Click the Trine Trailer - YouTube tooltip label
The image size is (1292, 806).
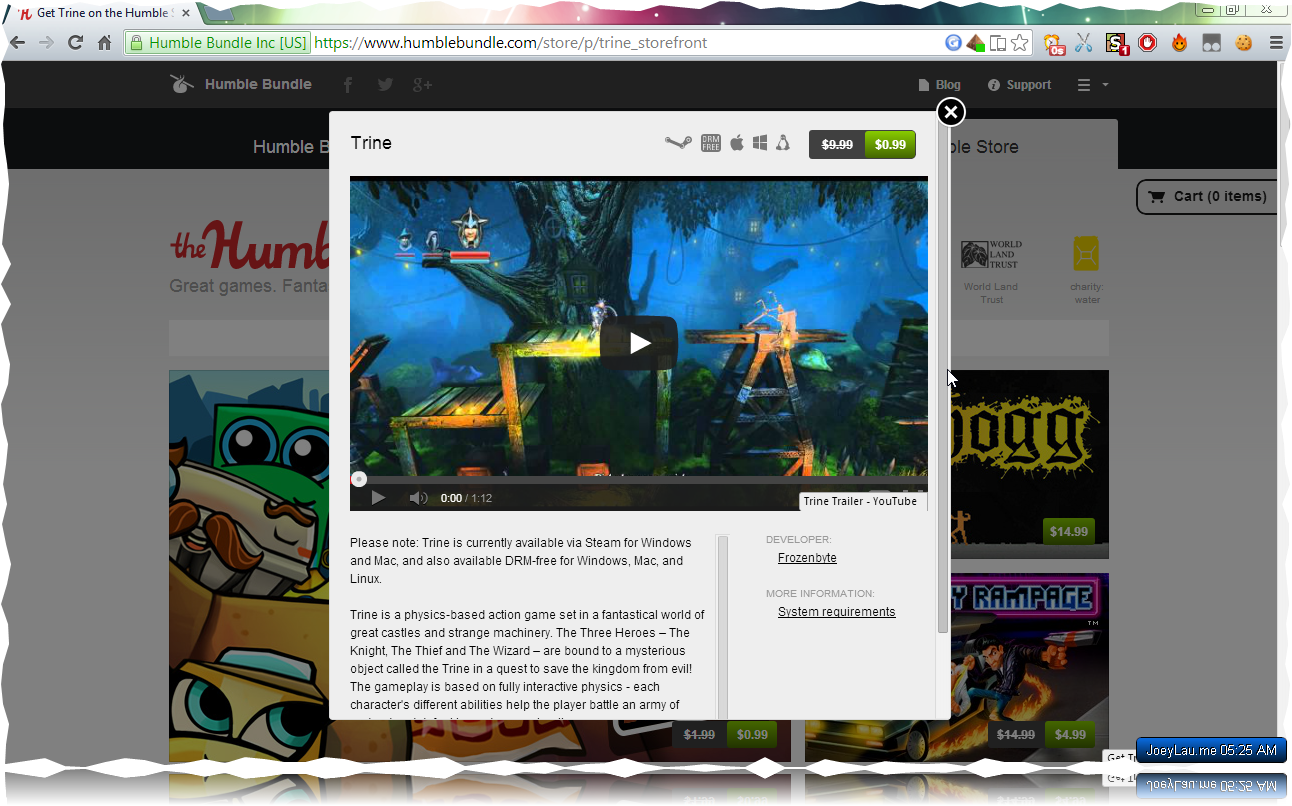click(860, 501)
